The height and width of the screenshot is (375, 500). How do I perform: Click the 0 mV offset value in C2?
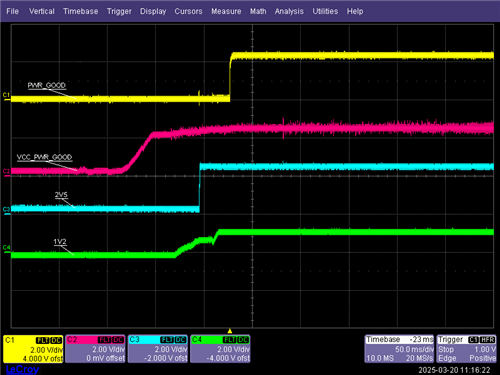[x=105, y=358]
